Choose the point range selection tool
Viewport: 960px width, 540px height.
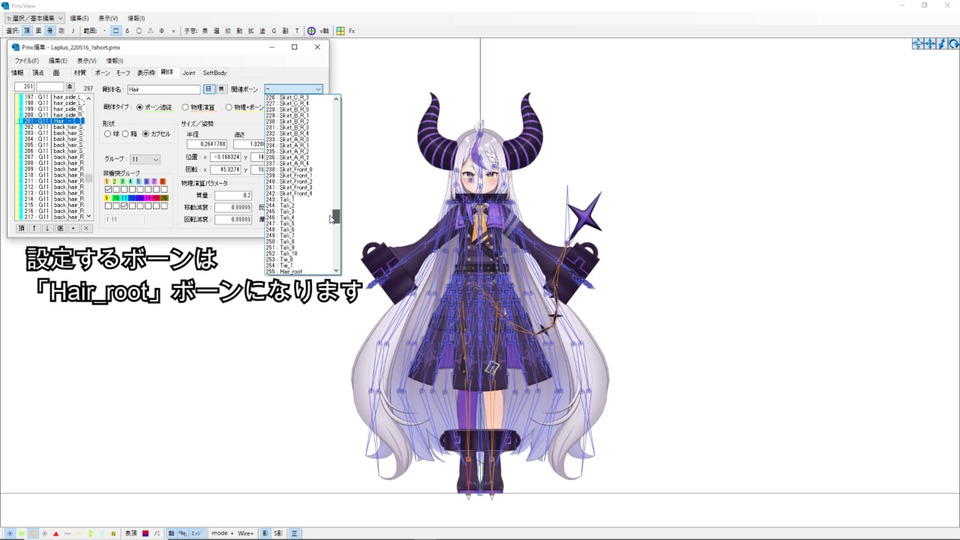click(105, 31)
